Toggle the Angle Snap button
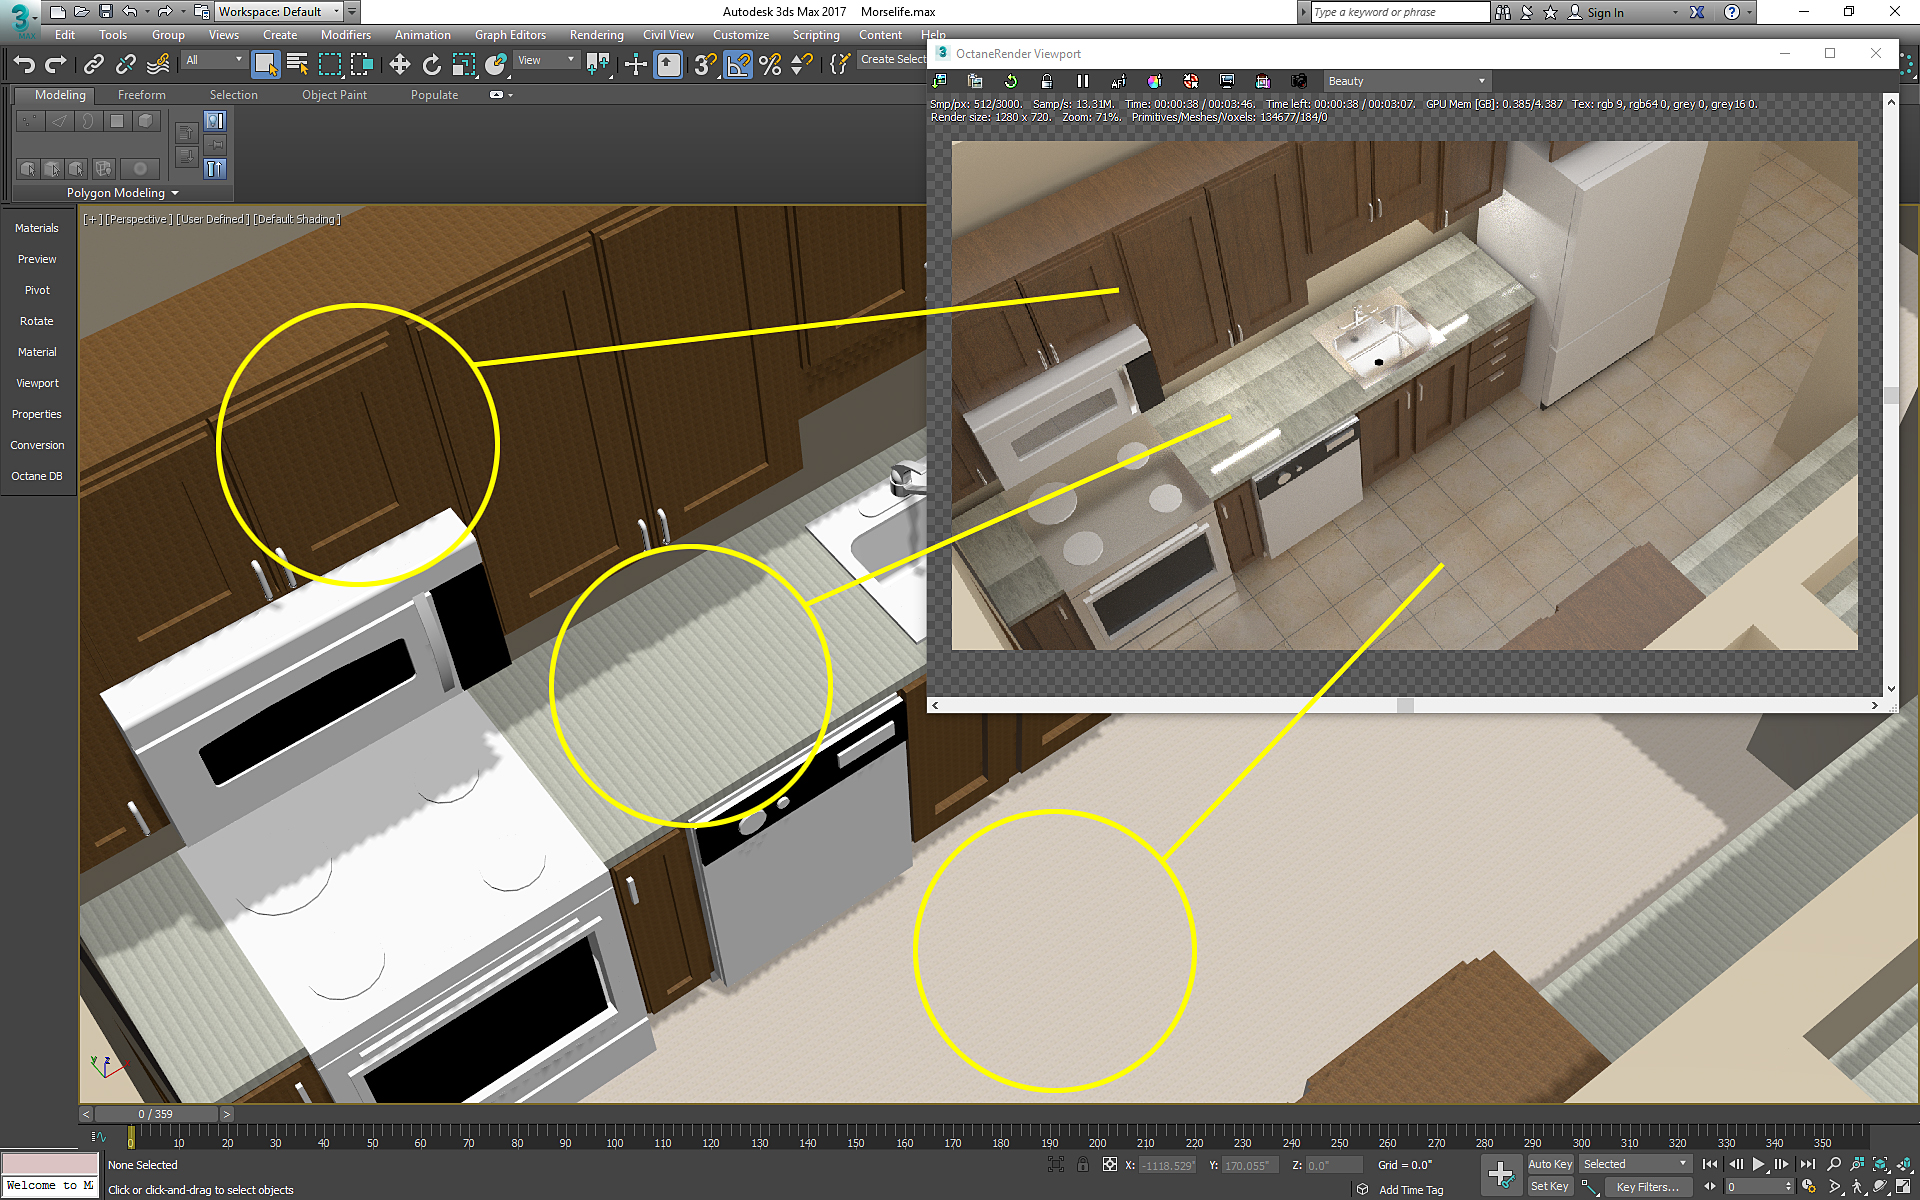The width and height of the screenshot is (1920, 1200). click(x=738, y=65)
